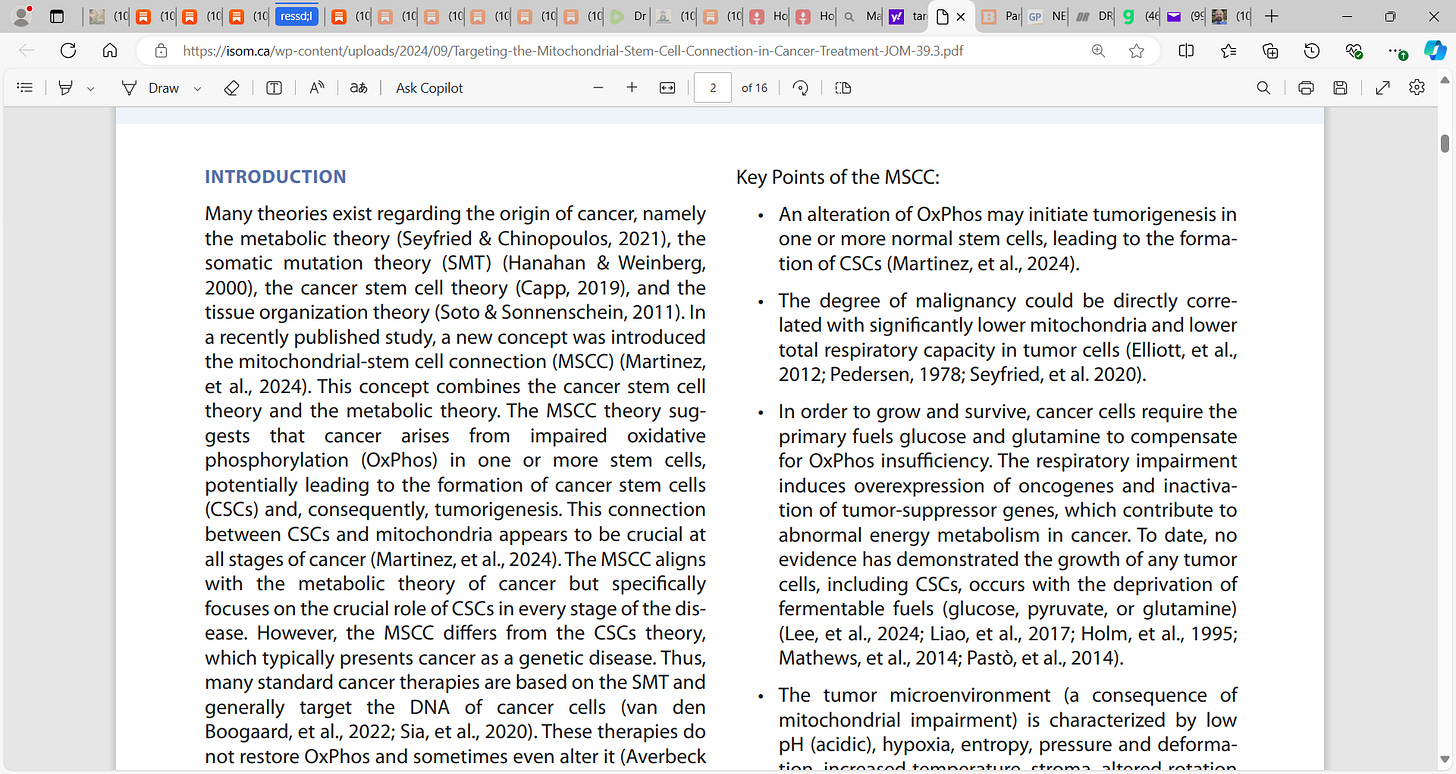Click the back navigation arrow
The image size is (1456, 774).
[26, 51]
